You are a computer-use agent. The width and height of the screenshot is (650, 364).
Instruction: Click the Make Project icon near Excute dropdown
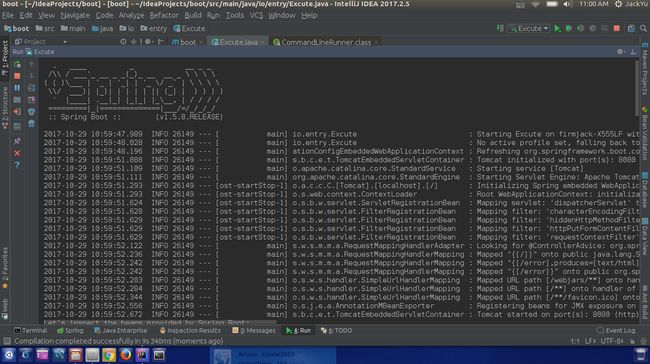click(x=500, y=28)
